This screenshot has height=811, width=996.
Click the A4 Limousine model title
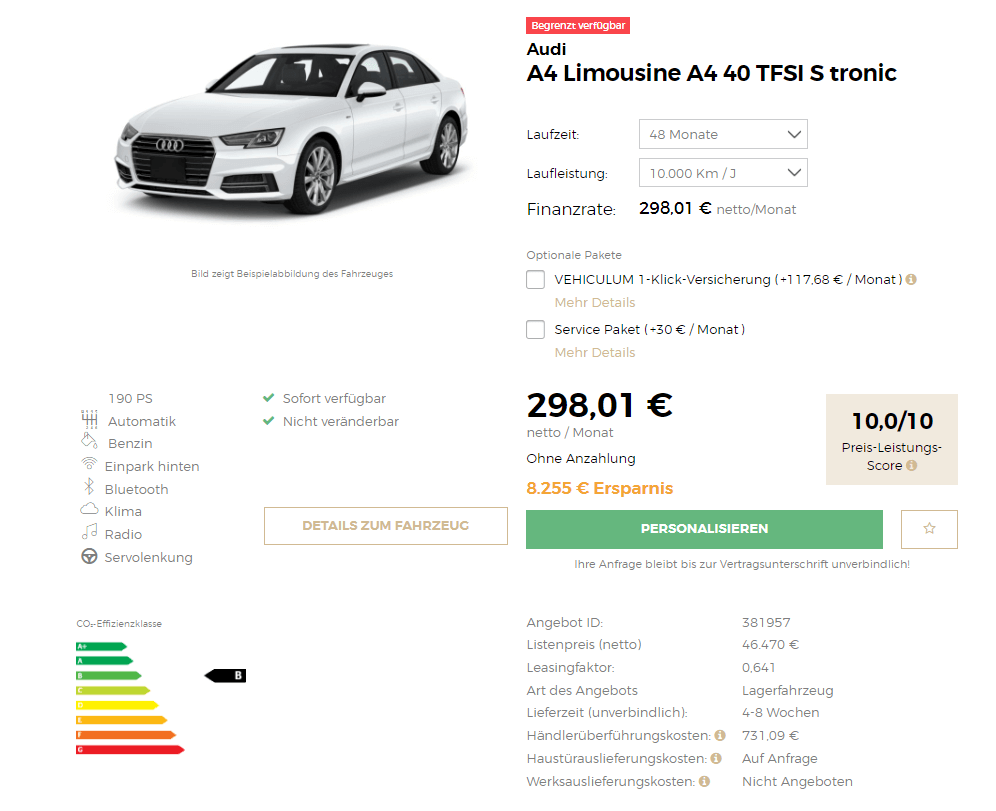pos(711,73)
